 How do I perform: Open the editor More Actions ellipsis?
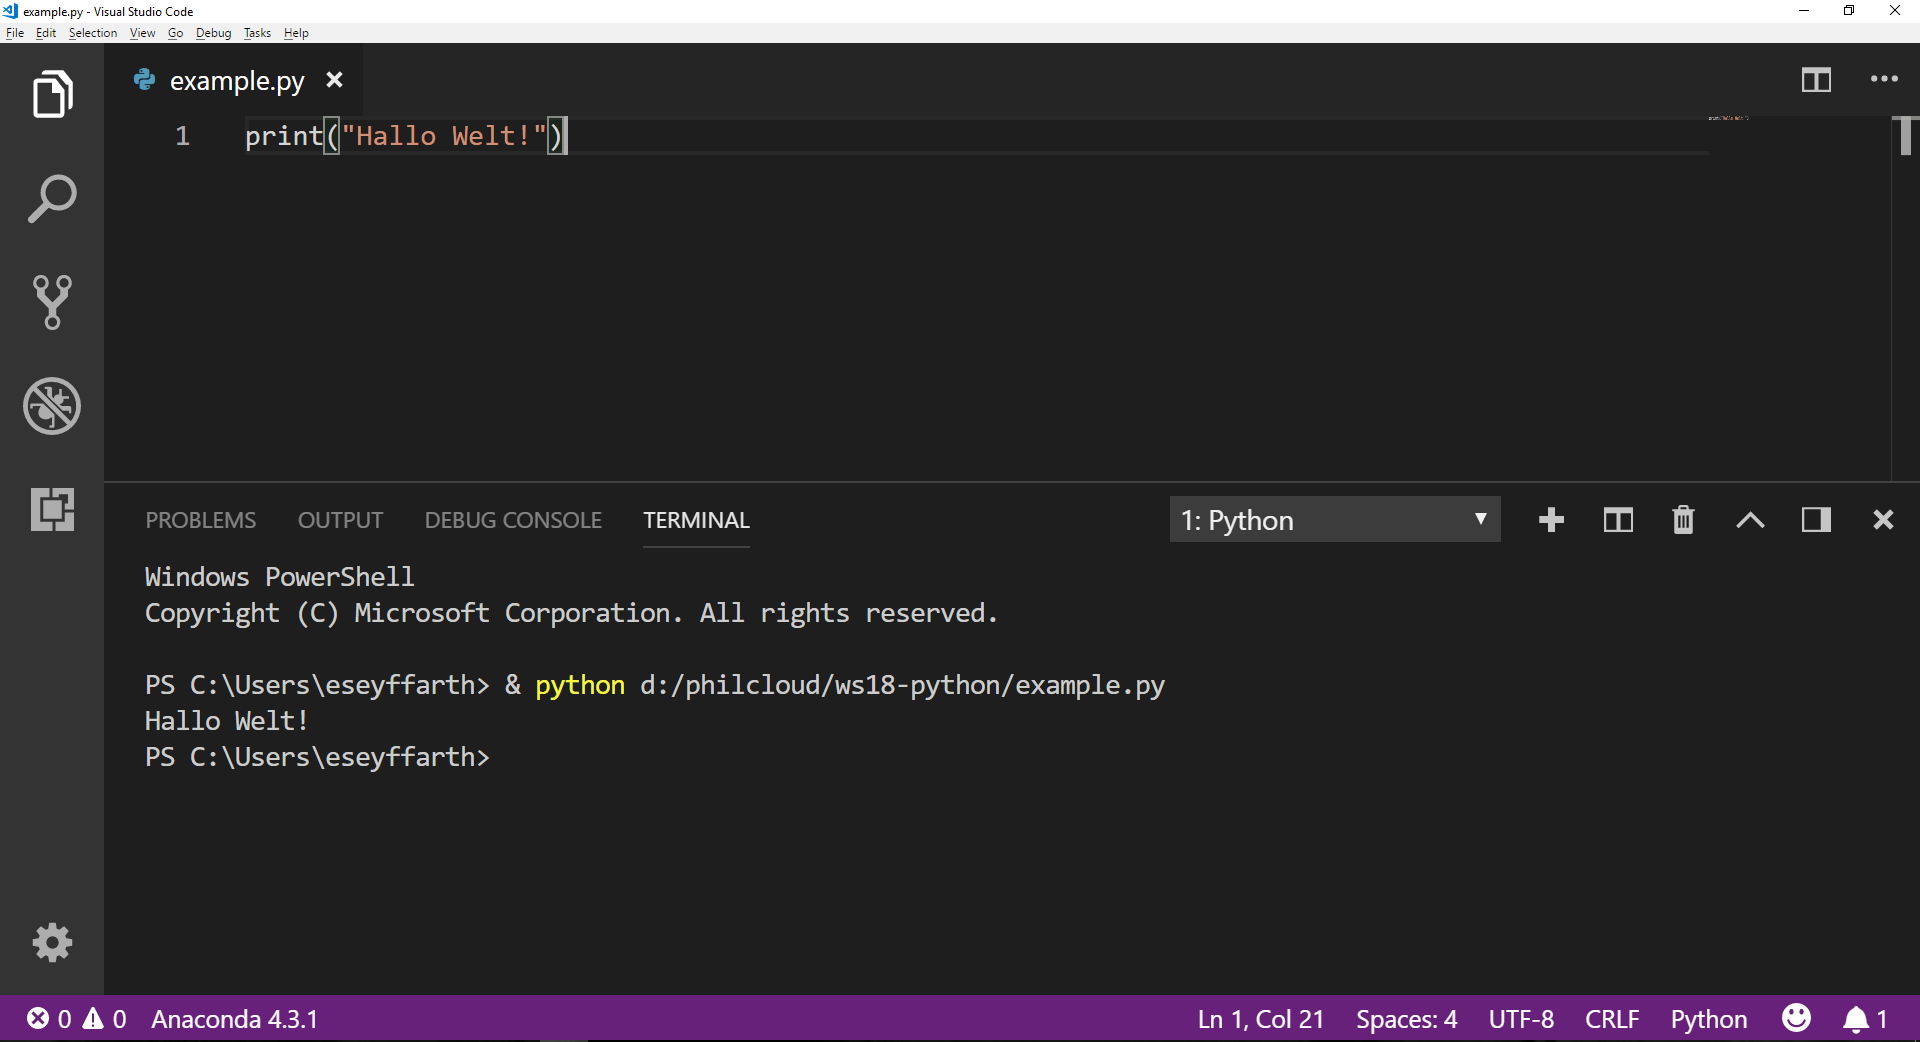pos(1884,79)
